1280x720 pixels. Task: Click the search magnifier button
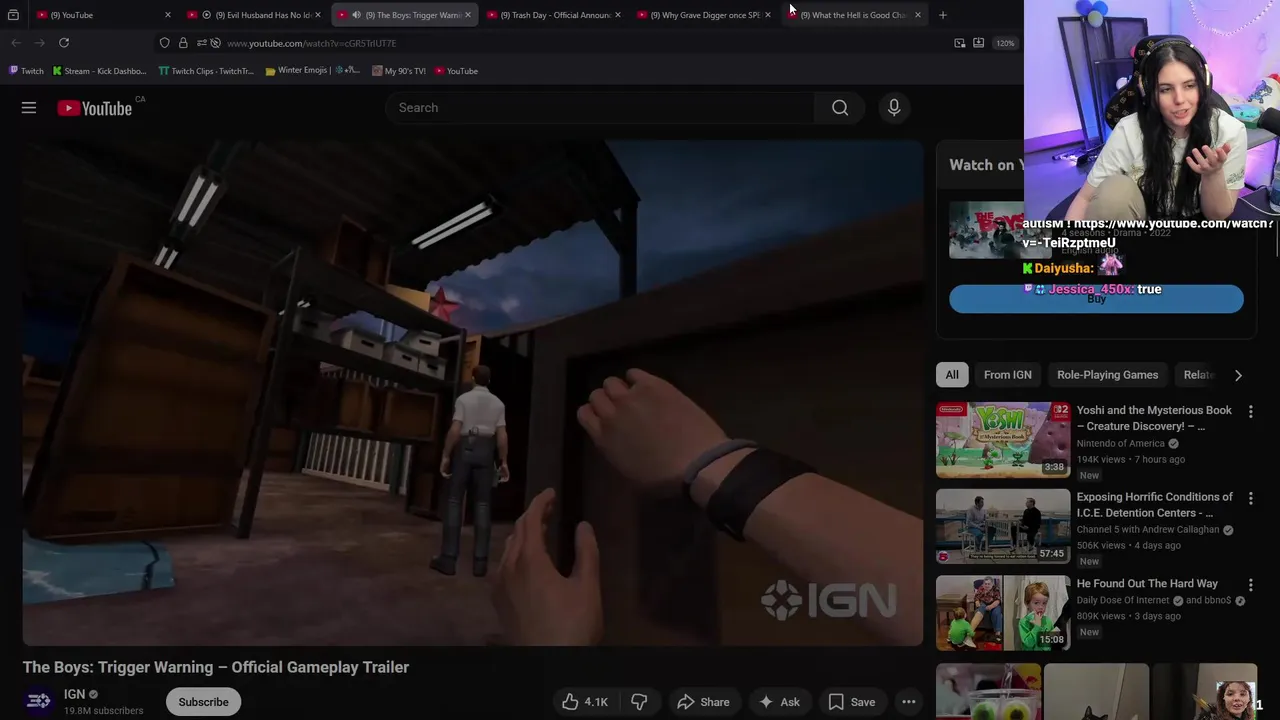[840, 108]
